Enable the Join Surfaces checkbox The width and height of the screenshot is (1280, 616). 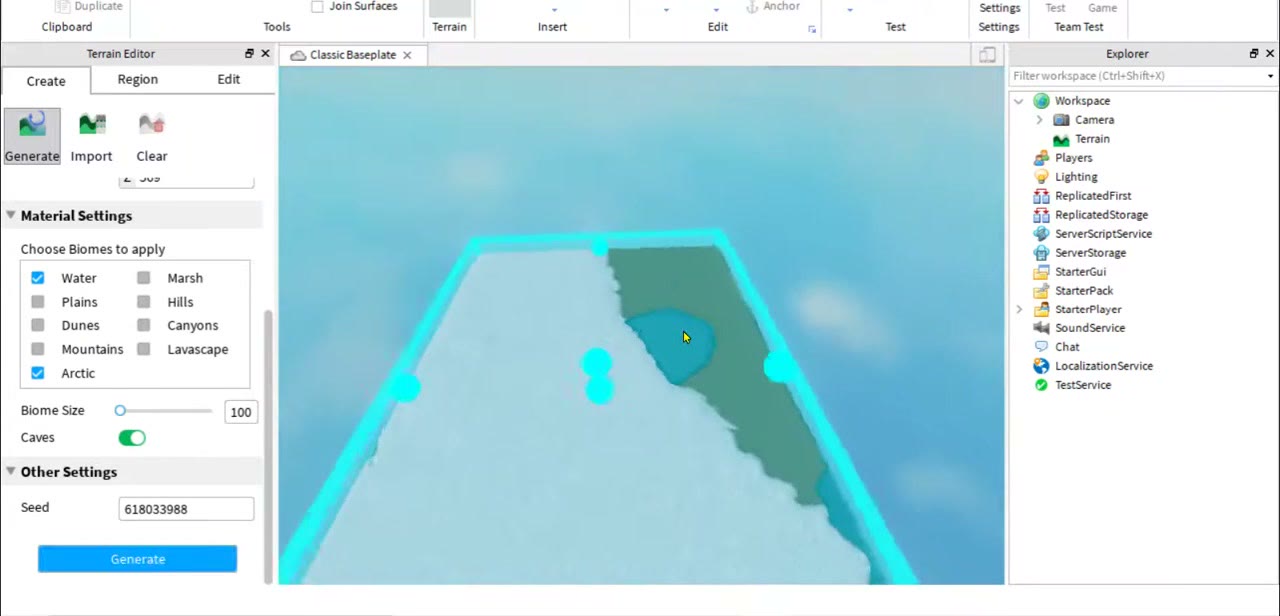pos(317,7)
